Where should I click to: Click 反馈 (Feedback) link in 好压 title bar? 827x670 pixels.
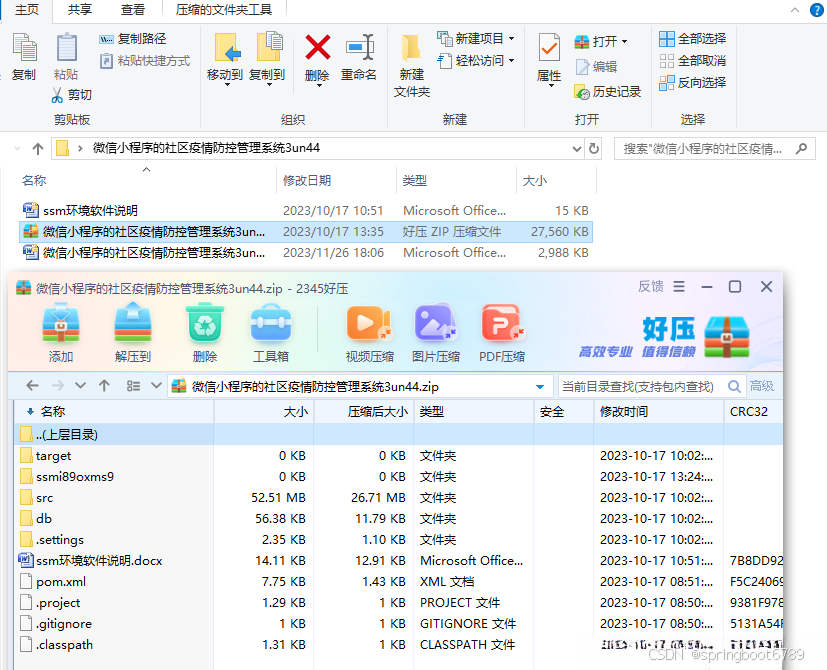click(651, 286)
